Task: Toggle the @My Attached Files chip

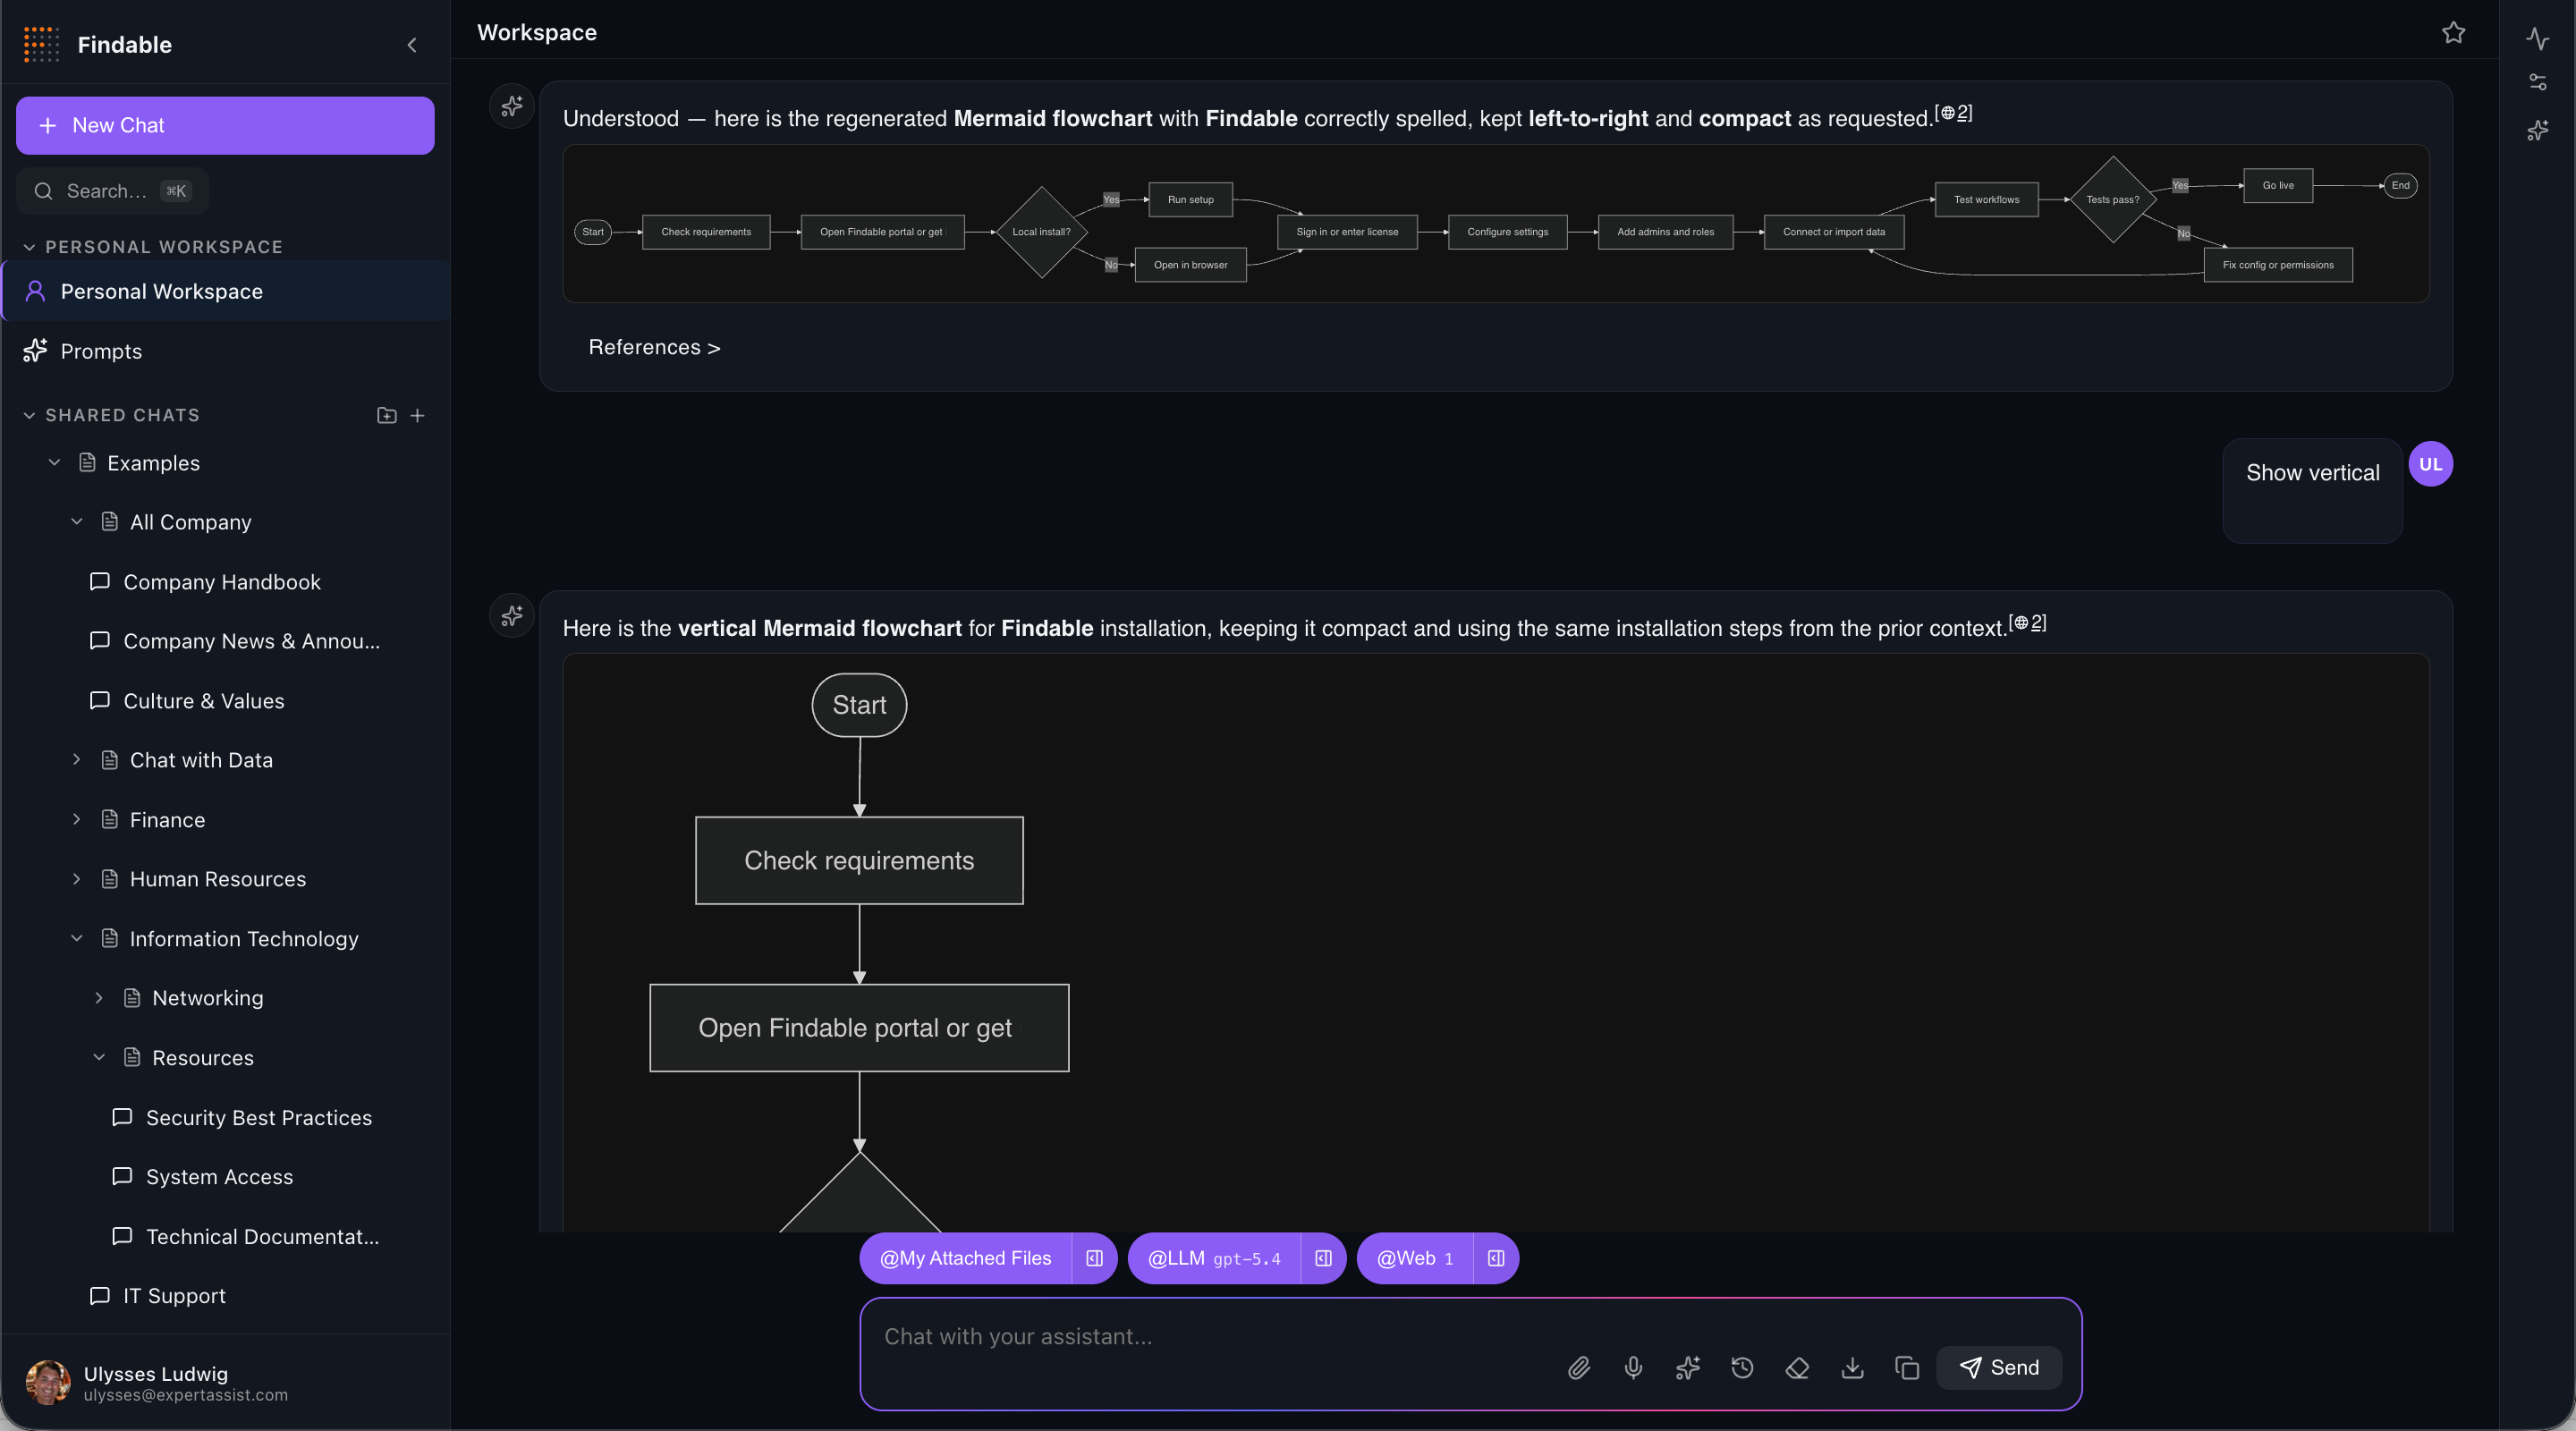Action: (965, 1258)
